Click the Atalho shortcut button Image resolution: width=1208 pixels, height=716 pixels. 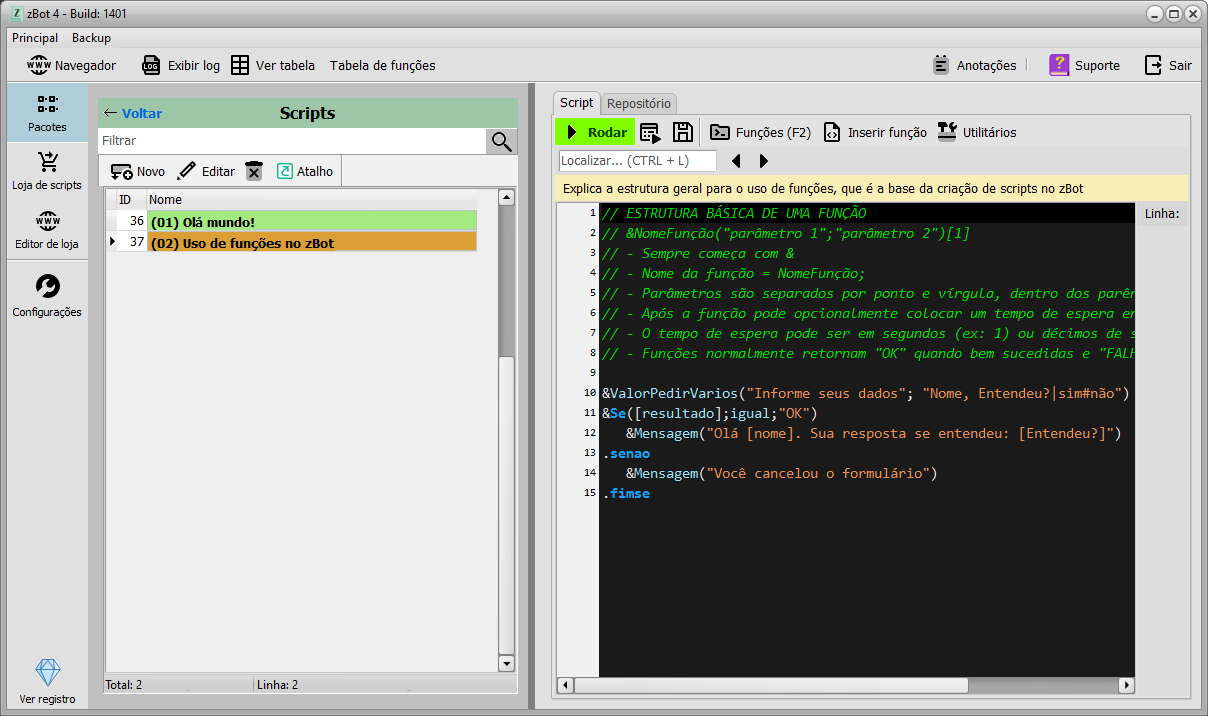click(x=305, y=172)
